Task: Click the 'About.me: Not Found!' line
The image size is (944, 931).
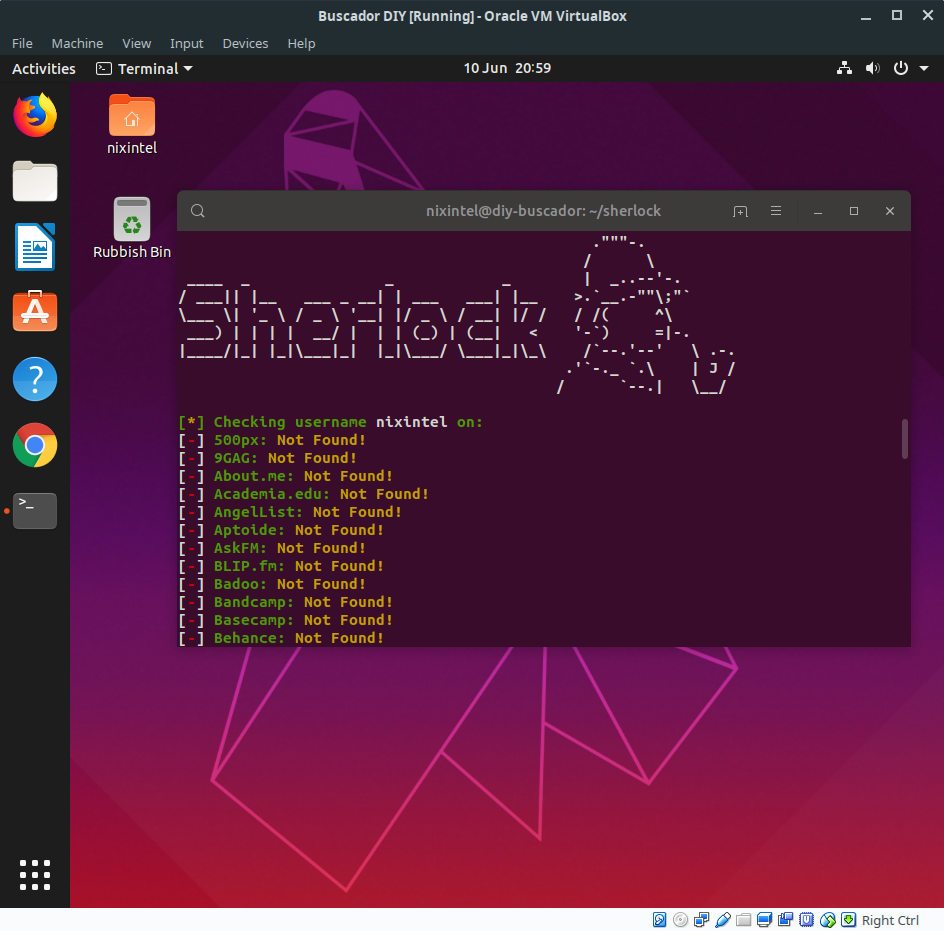Action: (286, 476)
